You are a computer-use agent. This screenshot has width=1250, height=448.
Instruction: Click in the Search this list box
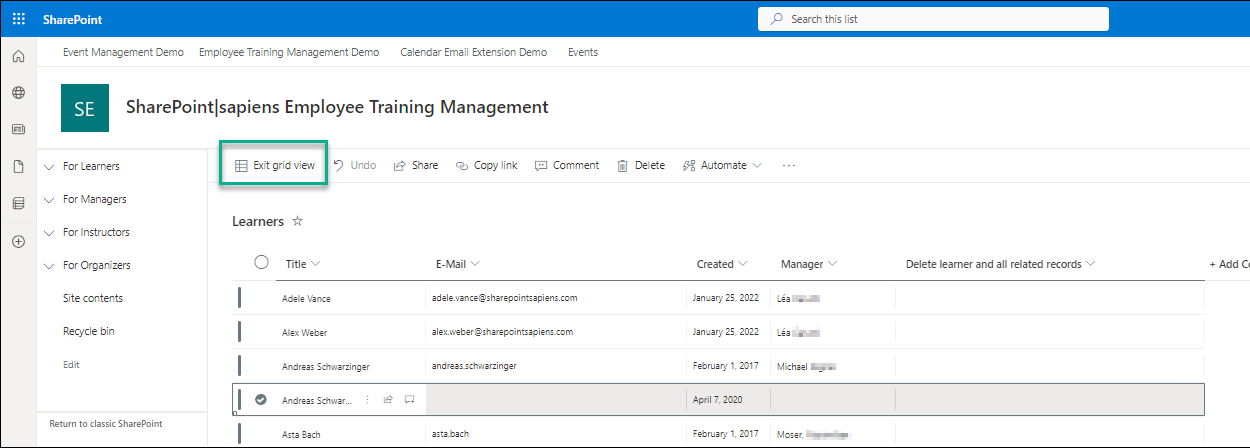tap(933, 19)
